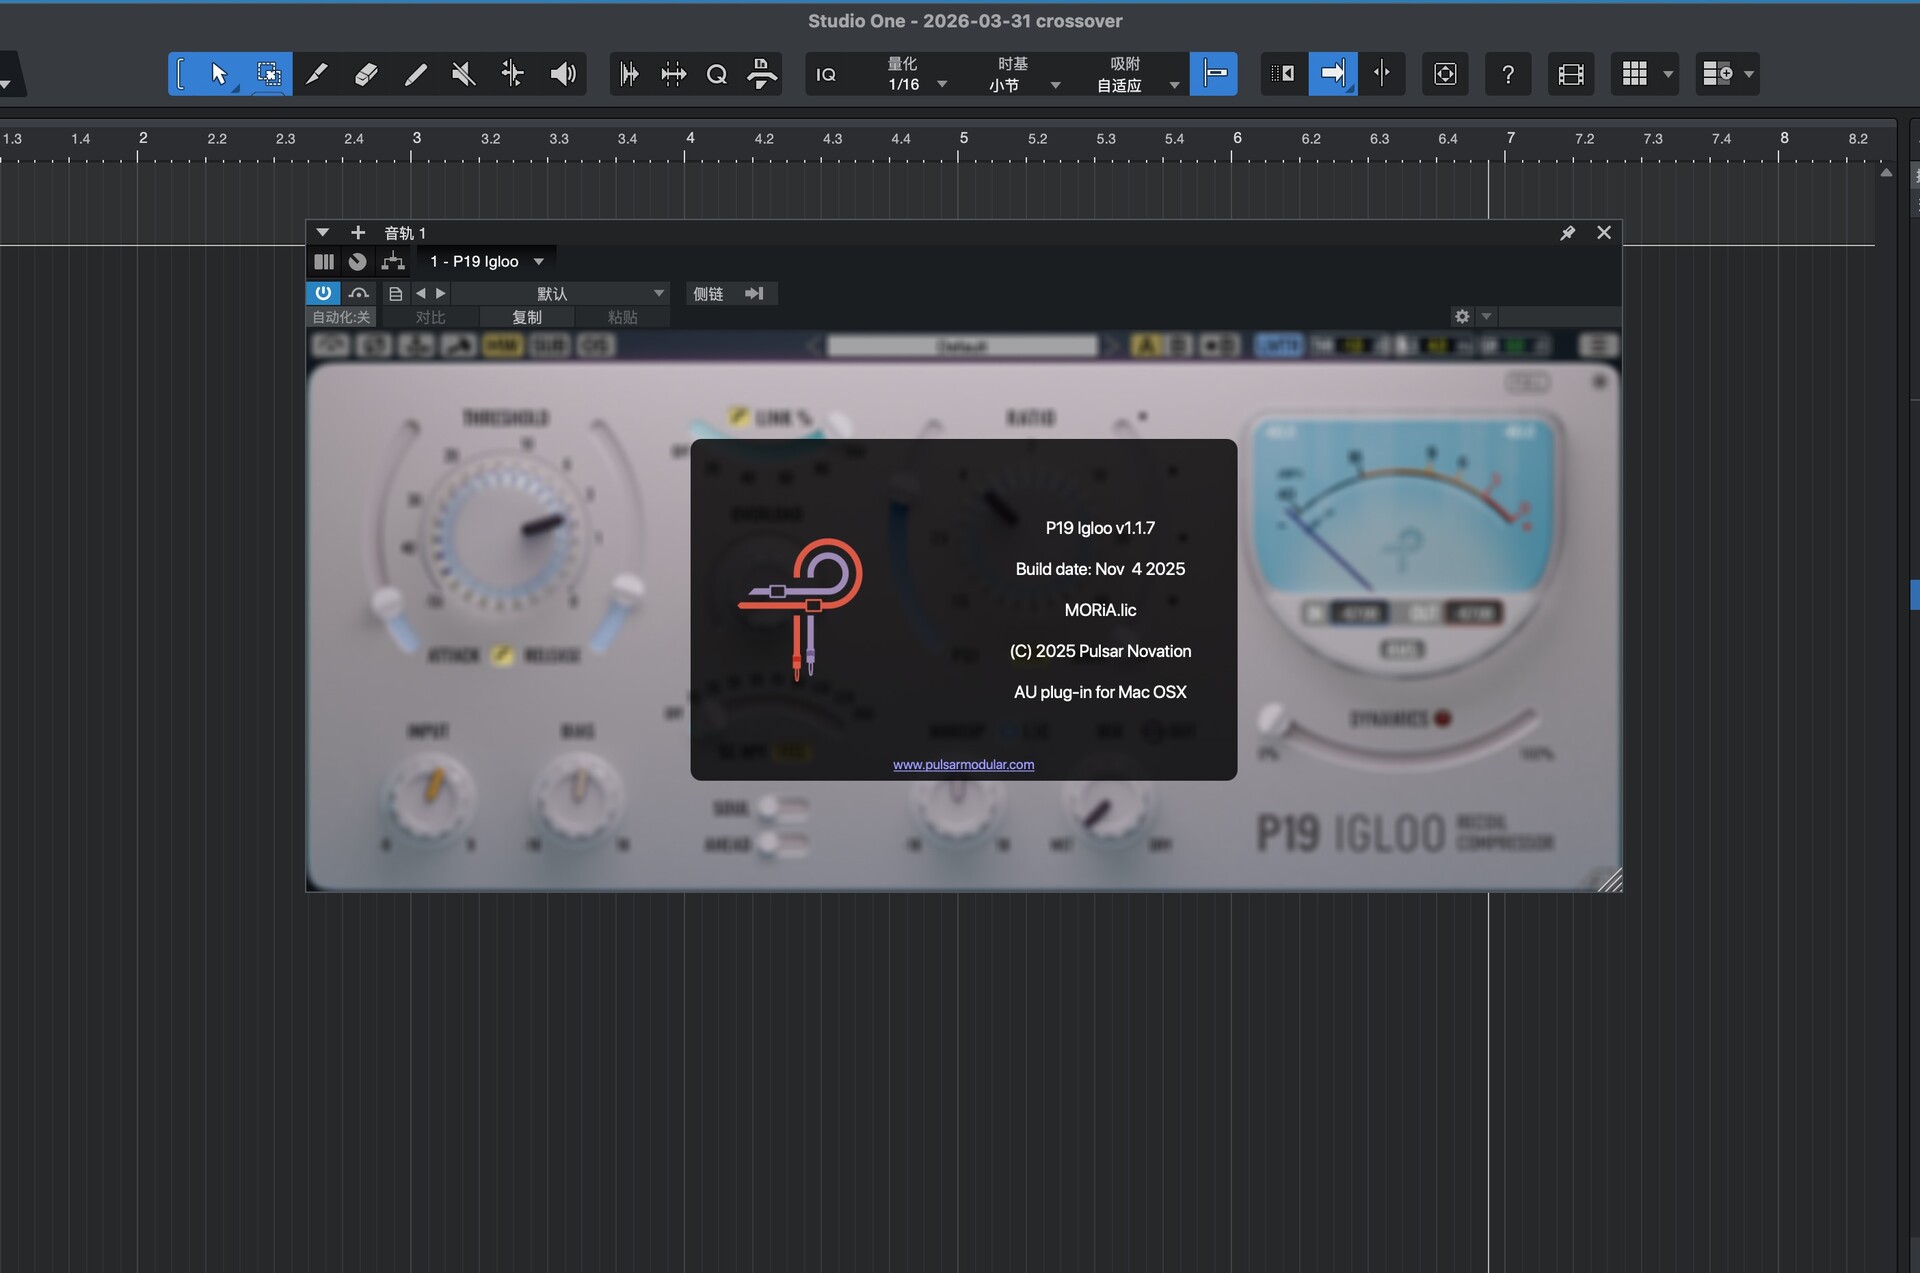Toggle autoscroll arrow button
The width and height of the screenshot is (1920, 1273).
point(1333,74)
